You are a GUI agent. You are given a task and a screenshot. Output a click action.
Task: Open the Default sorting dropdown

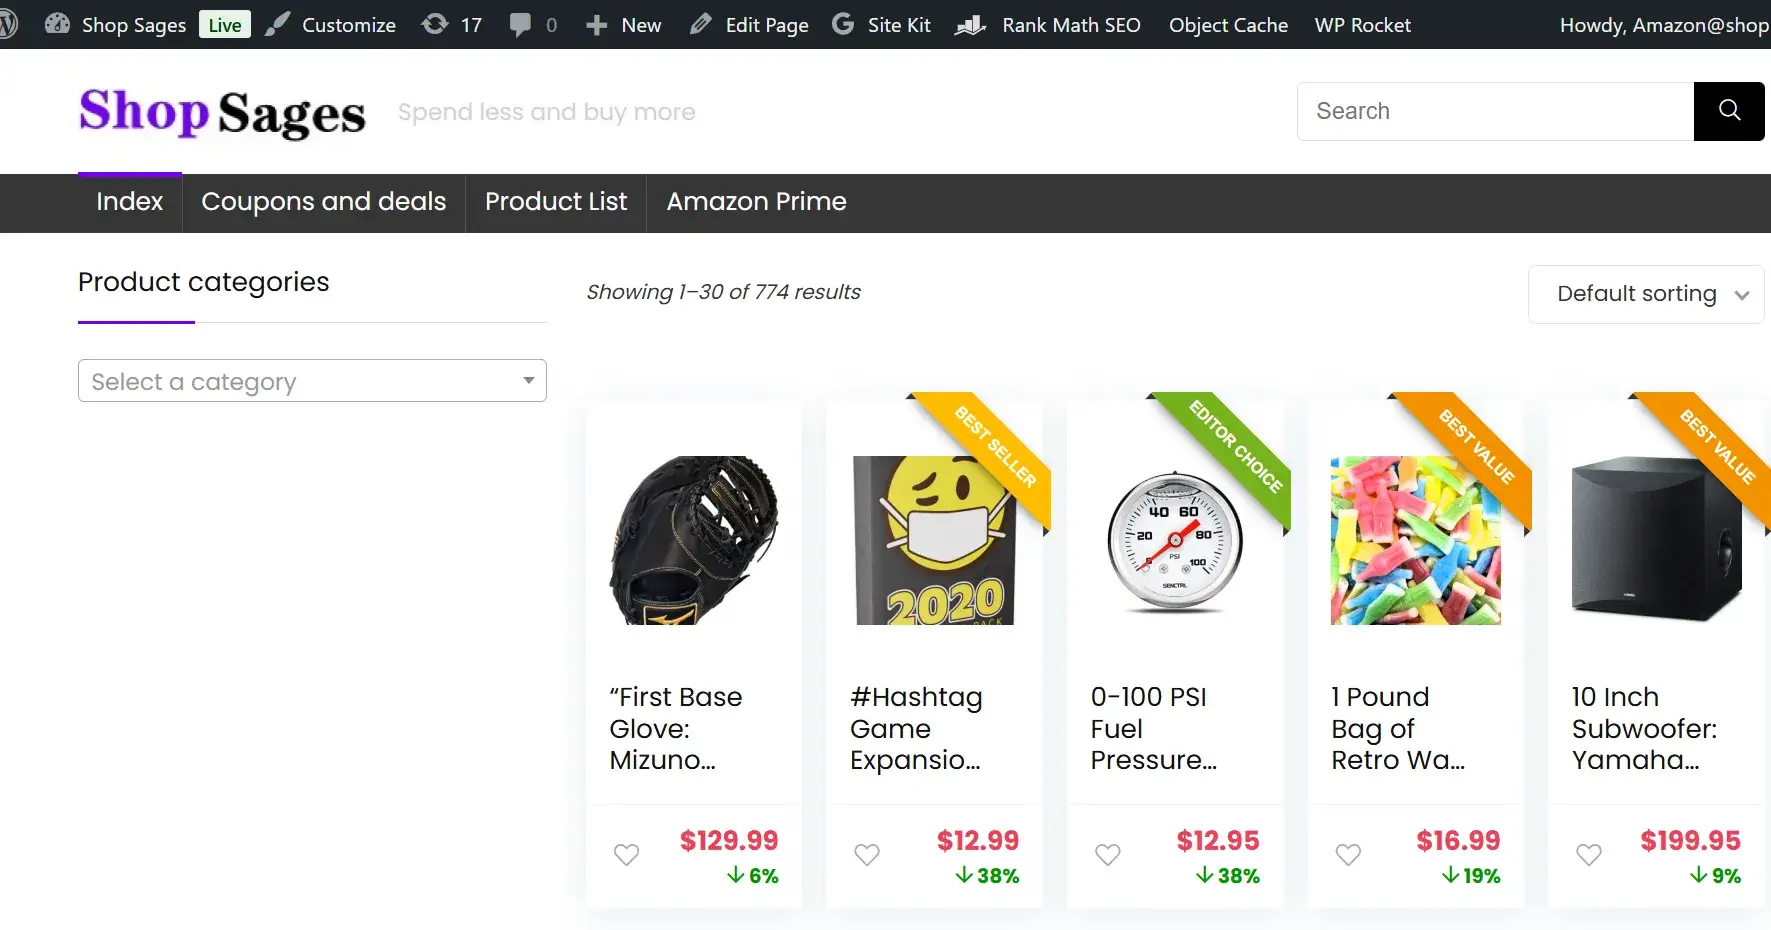[x=1646, y=294]
